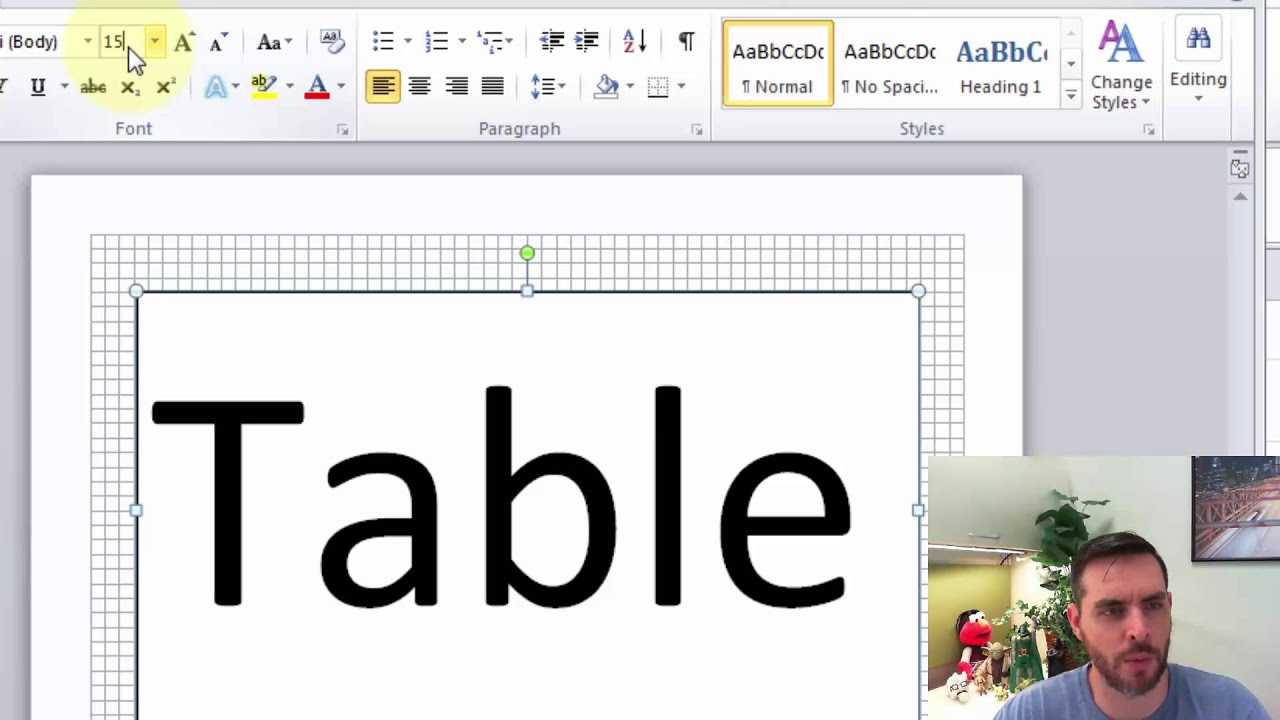Select the Strikethrough formatting icon

click(x=92, y=87)
